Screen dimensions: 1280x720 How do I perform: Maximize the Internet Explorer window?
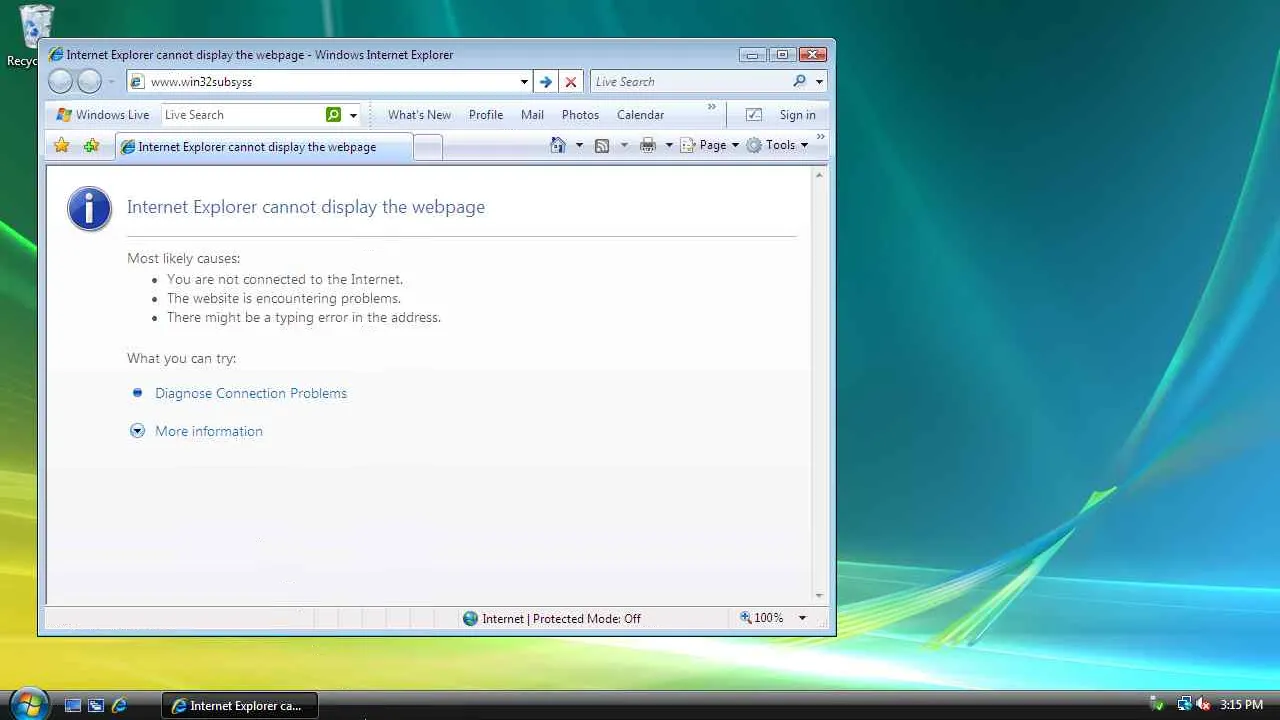click(x=782, y=55)
